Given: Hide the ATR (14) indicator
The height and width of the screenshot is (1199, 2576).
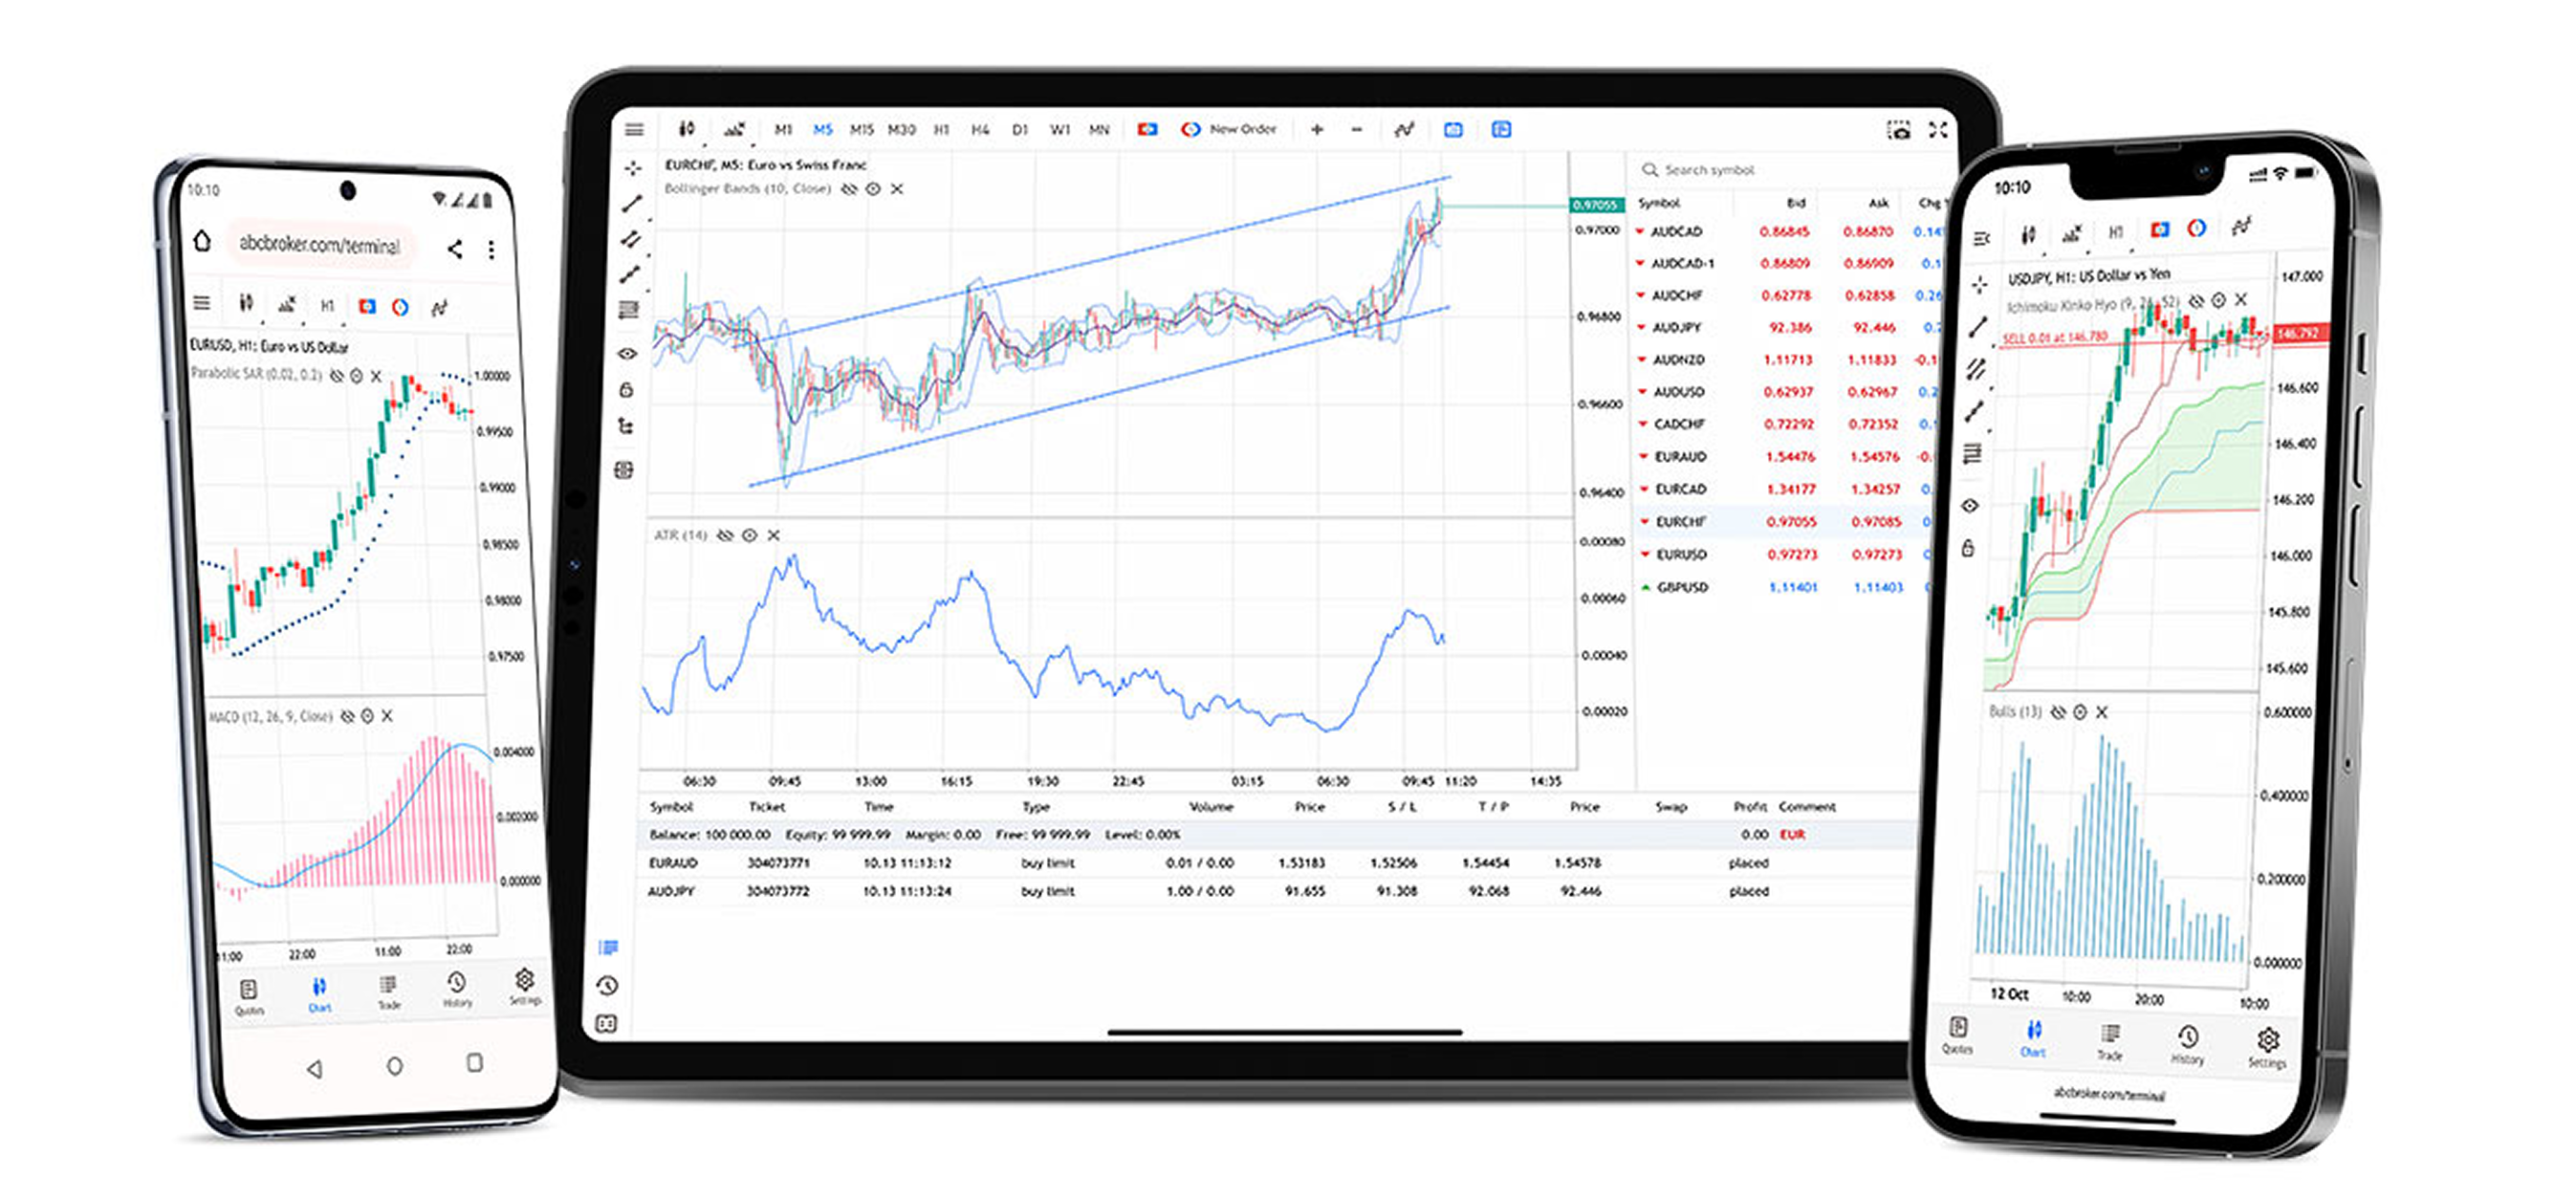Looking at the screenshot, I should pyautogui.click(x=726, y=536).
